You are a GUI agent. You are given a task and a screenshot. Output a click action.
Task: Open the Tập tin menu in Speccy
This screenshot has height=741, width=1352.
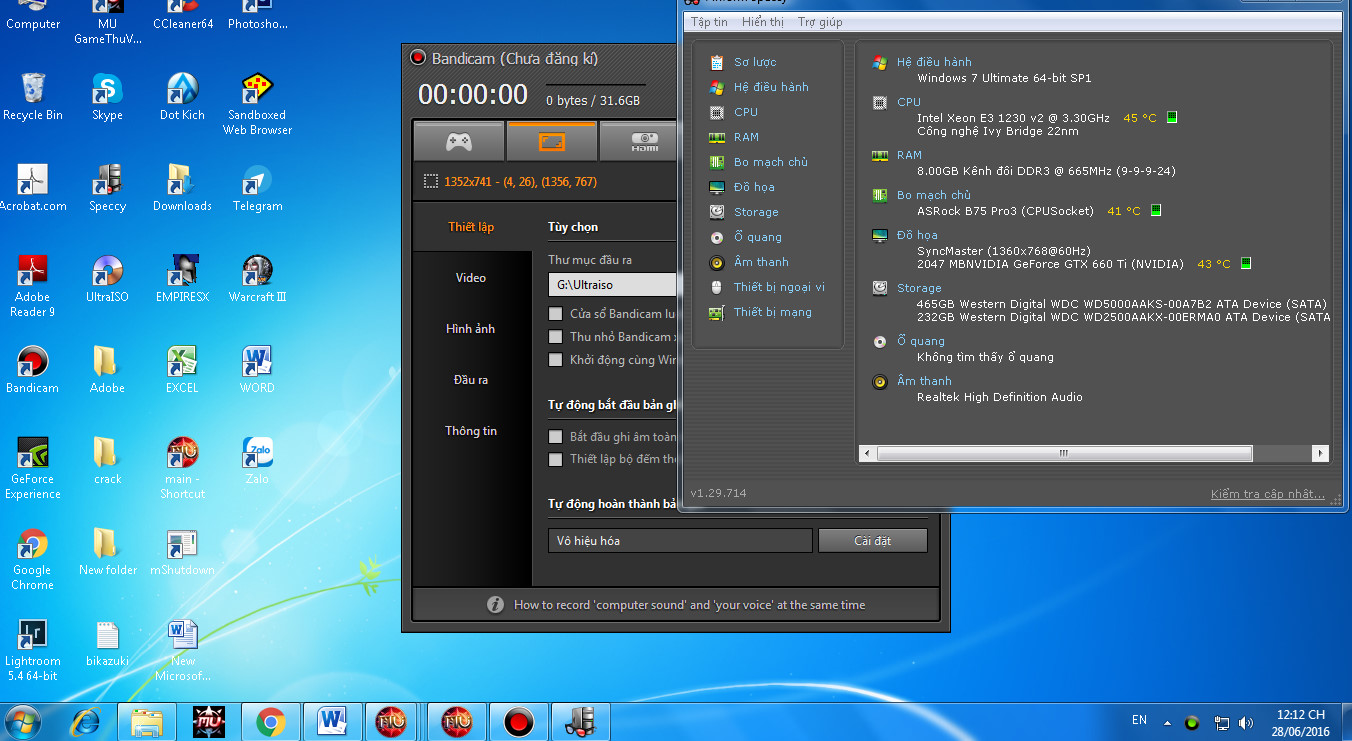tap(709, 22)
